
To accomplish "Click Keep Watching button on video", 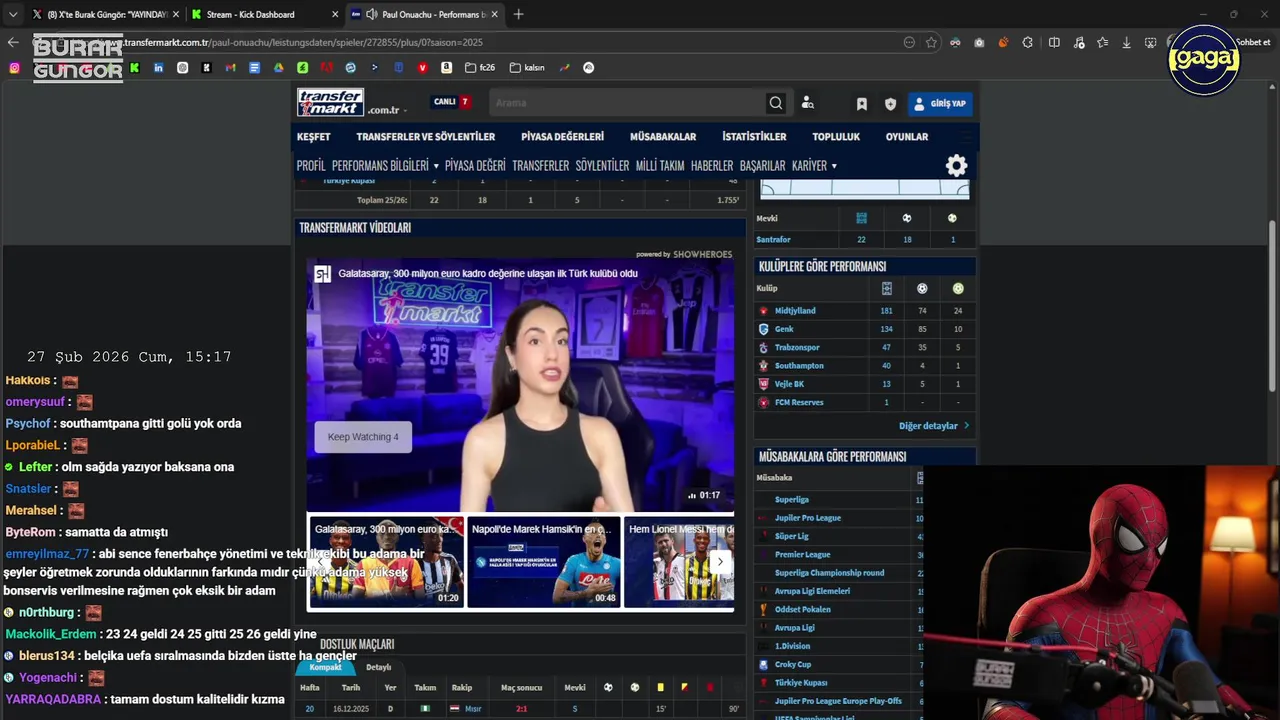I will (363, 437).
